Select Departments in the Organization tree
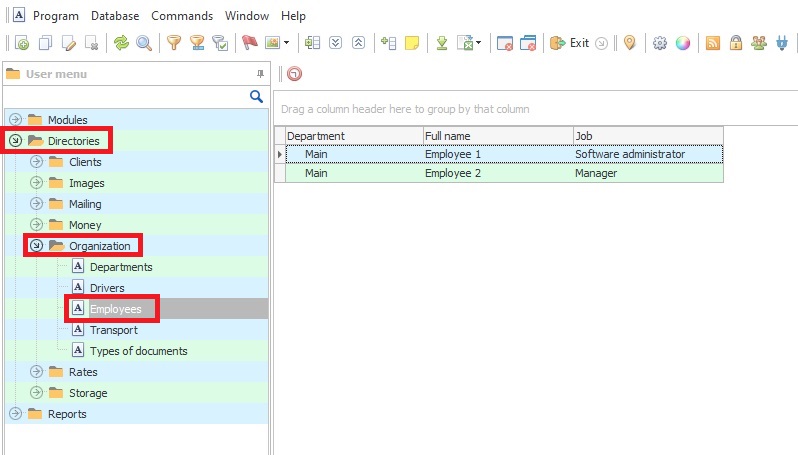The height and width of the screenshot is (455, 798). [x=120, y=267]
